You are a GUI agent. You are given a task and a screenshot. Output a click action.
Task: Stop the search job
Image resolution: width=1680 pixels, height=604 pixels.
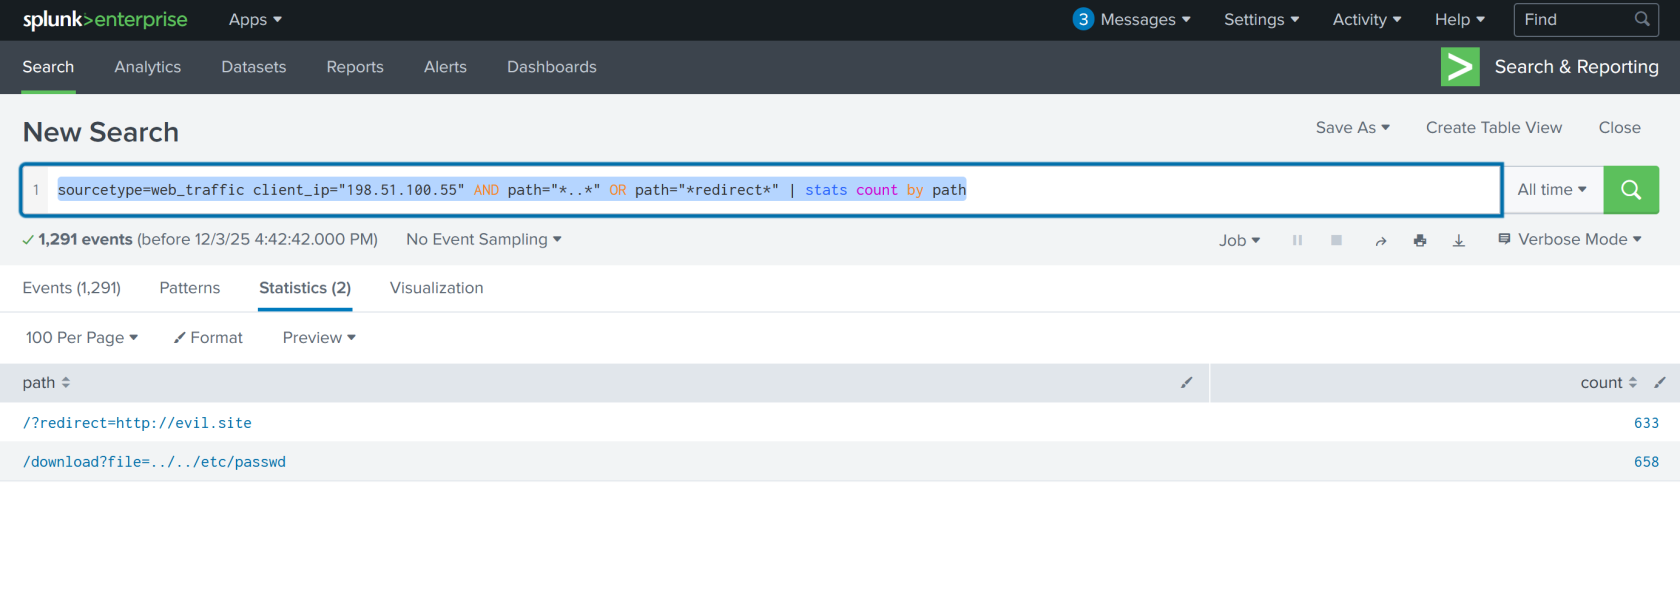click(x=1336, y=240)
